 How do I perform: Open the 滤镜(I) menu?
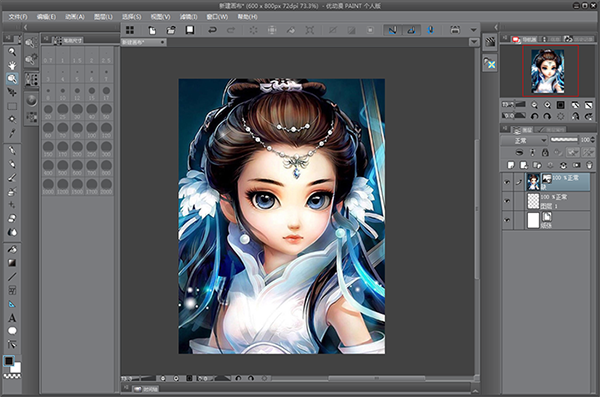189,17
